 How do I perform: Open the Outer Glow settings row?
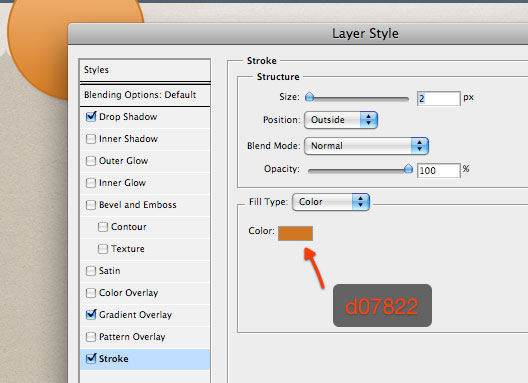pyautogui.click(x=145, y=161)
